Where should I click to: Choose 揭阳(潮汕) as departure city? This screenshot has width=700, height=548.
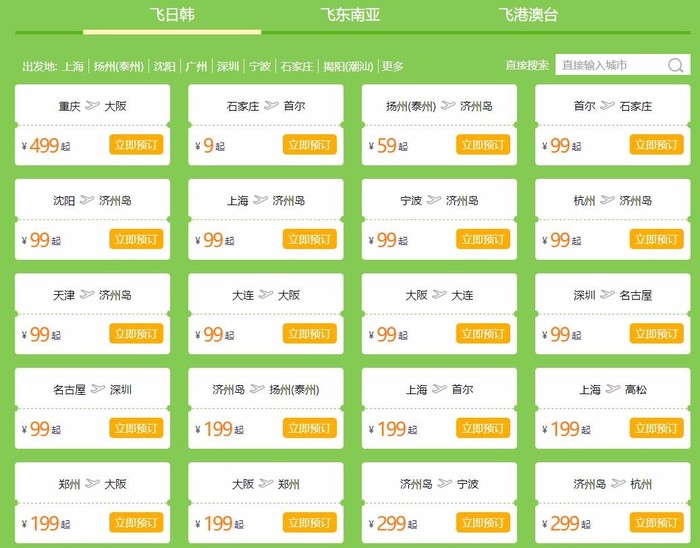click(x=348, y=67)
